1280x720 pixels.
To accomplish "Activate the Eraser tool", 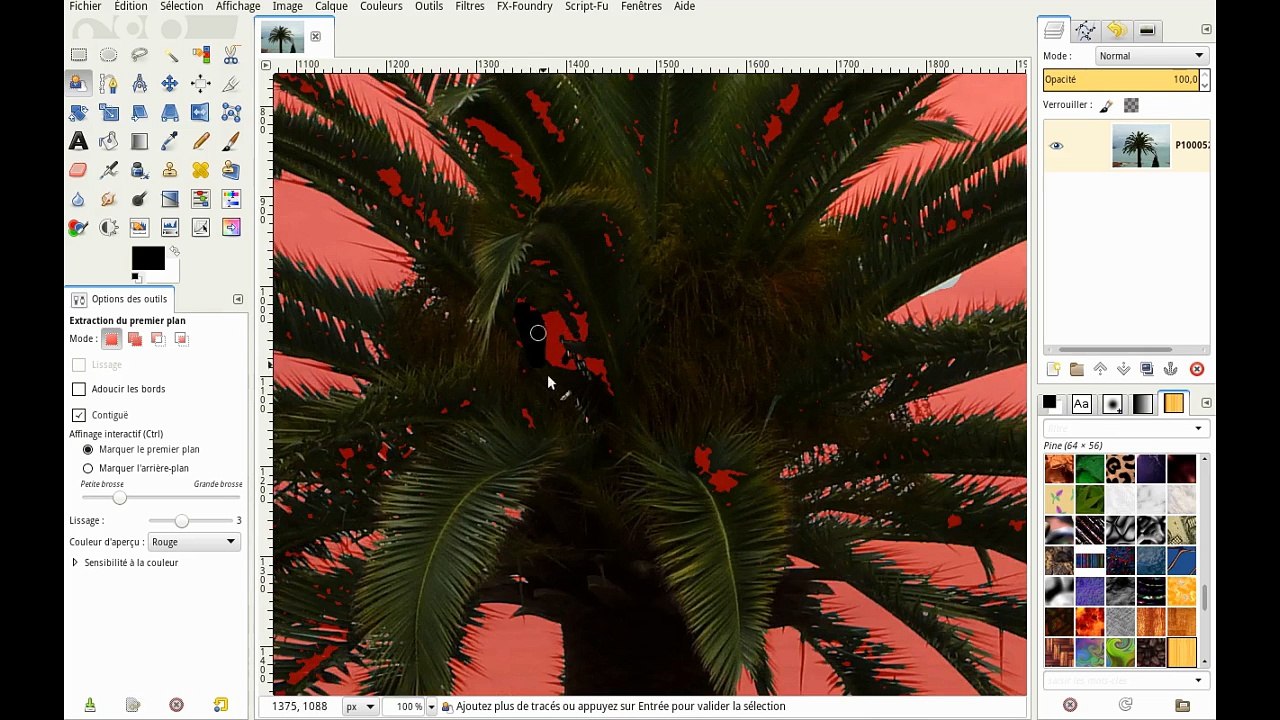I will coord(78,171).
